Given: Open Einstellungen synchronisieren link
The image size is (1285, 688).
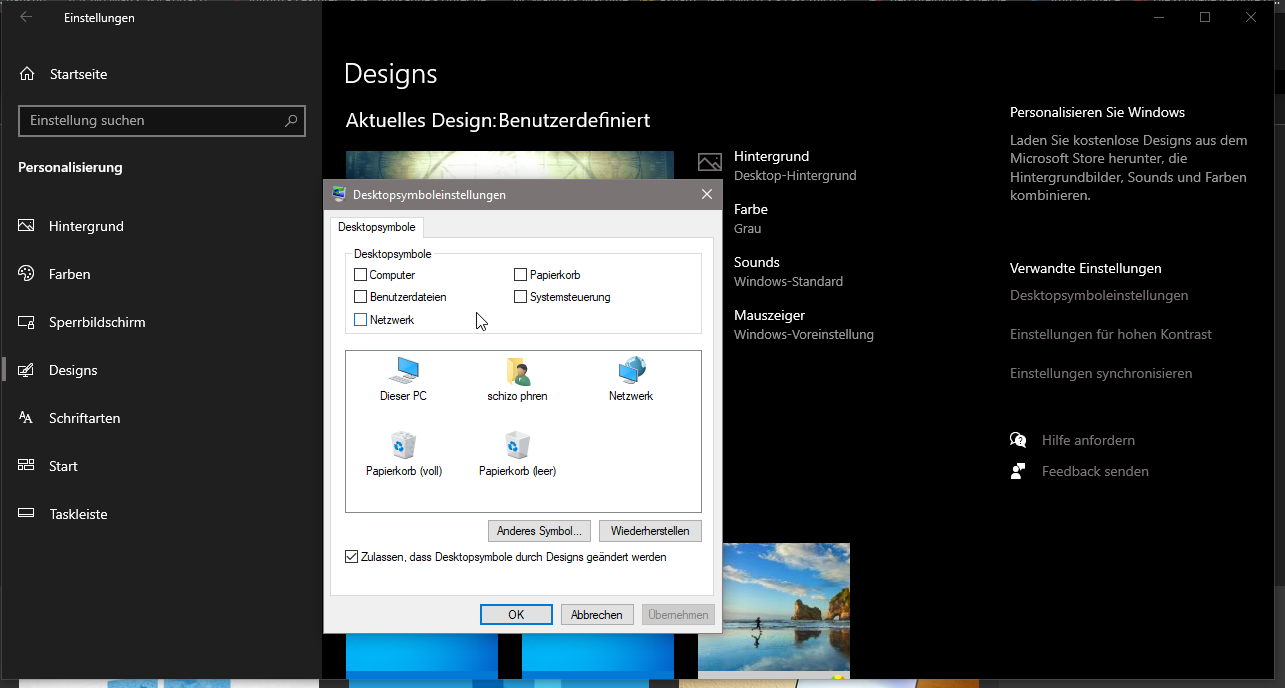Looking at the screenshot, I should point(1101,373).
